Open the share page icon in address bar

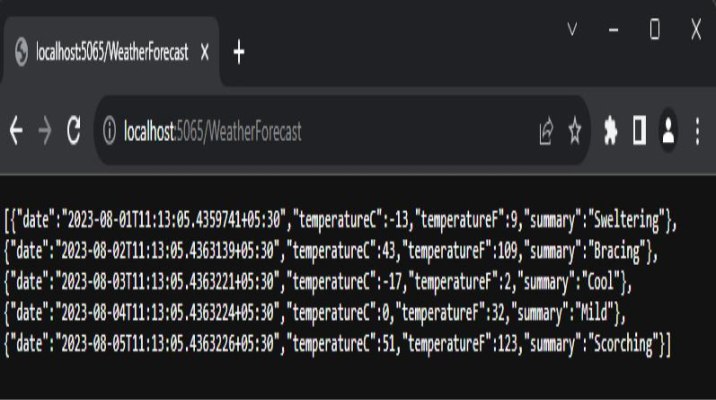click(546, 131)
